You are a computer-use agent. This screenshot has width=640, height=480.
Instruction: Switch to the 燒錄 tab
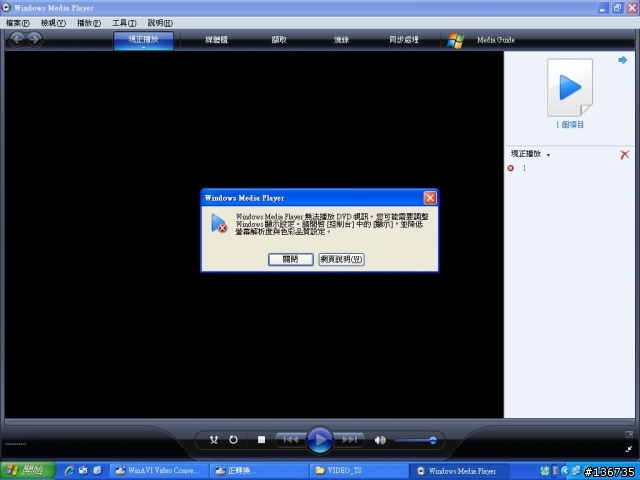pyautogui.click(x=341, y=40)
